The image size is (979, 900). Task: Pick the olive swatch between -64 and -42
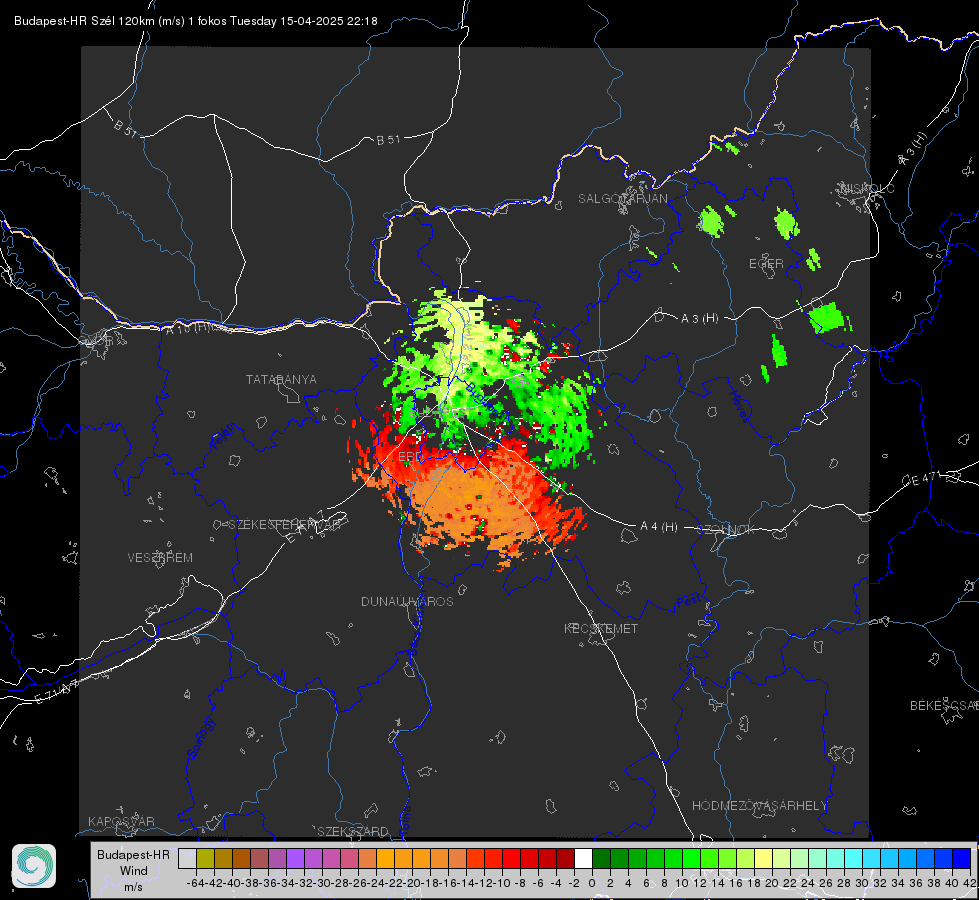click(x=205, y=858)
